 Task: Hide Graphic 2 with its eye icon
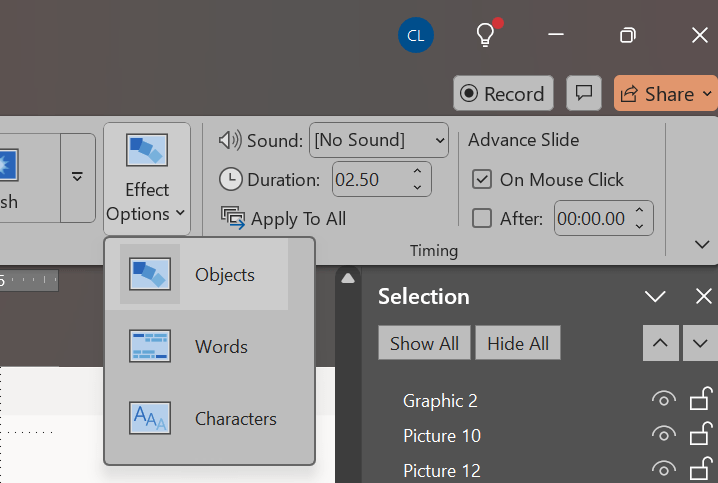tap(664, 399)
